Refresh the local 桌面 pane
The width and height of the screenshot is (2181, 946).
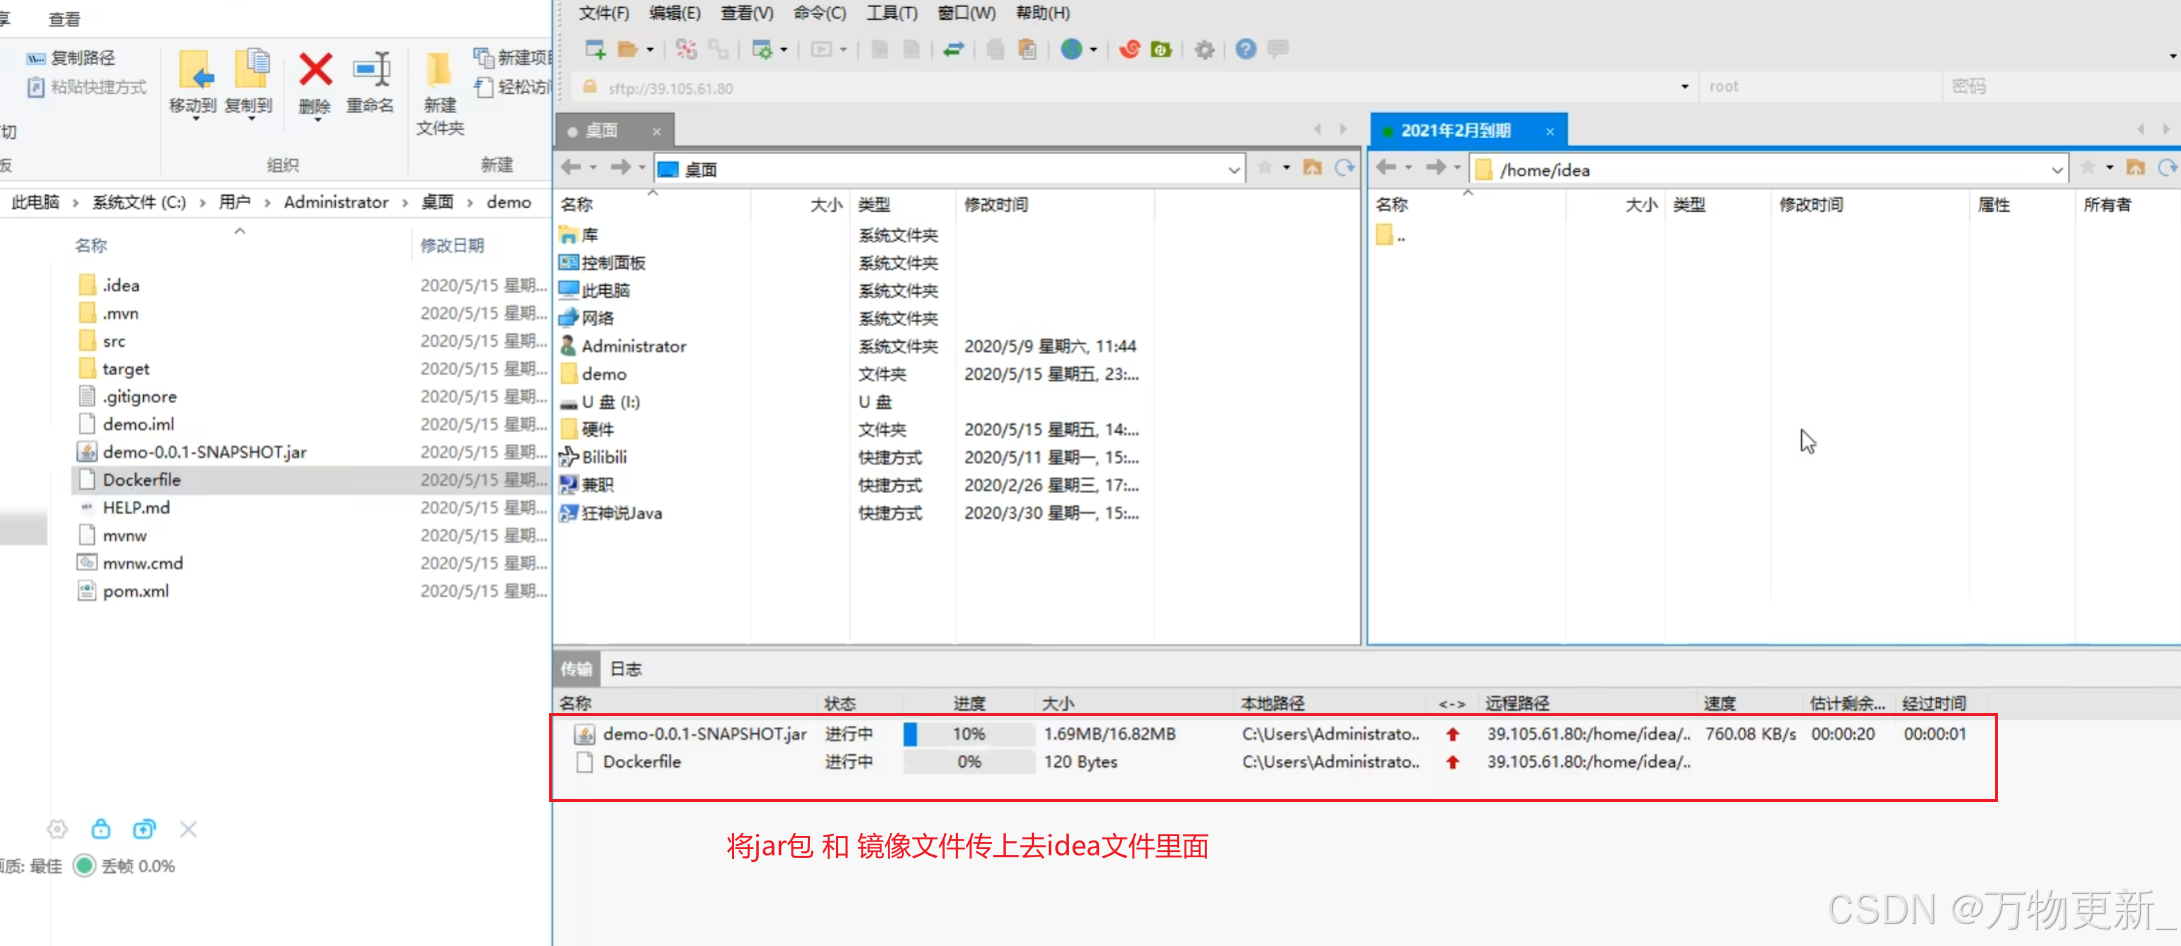click(x=1345, y=168)
